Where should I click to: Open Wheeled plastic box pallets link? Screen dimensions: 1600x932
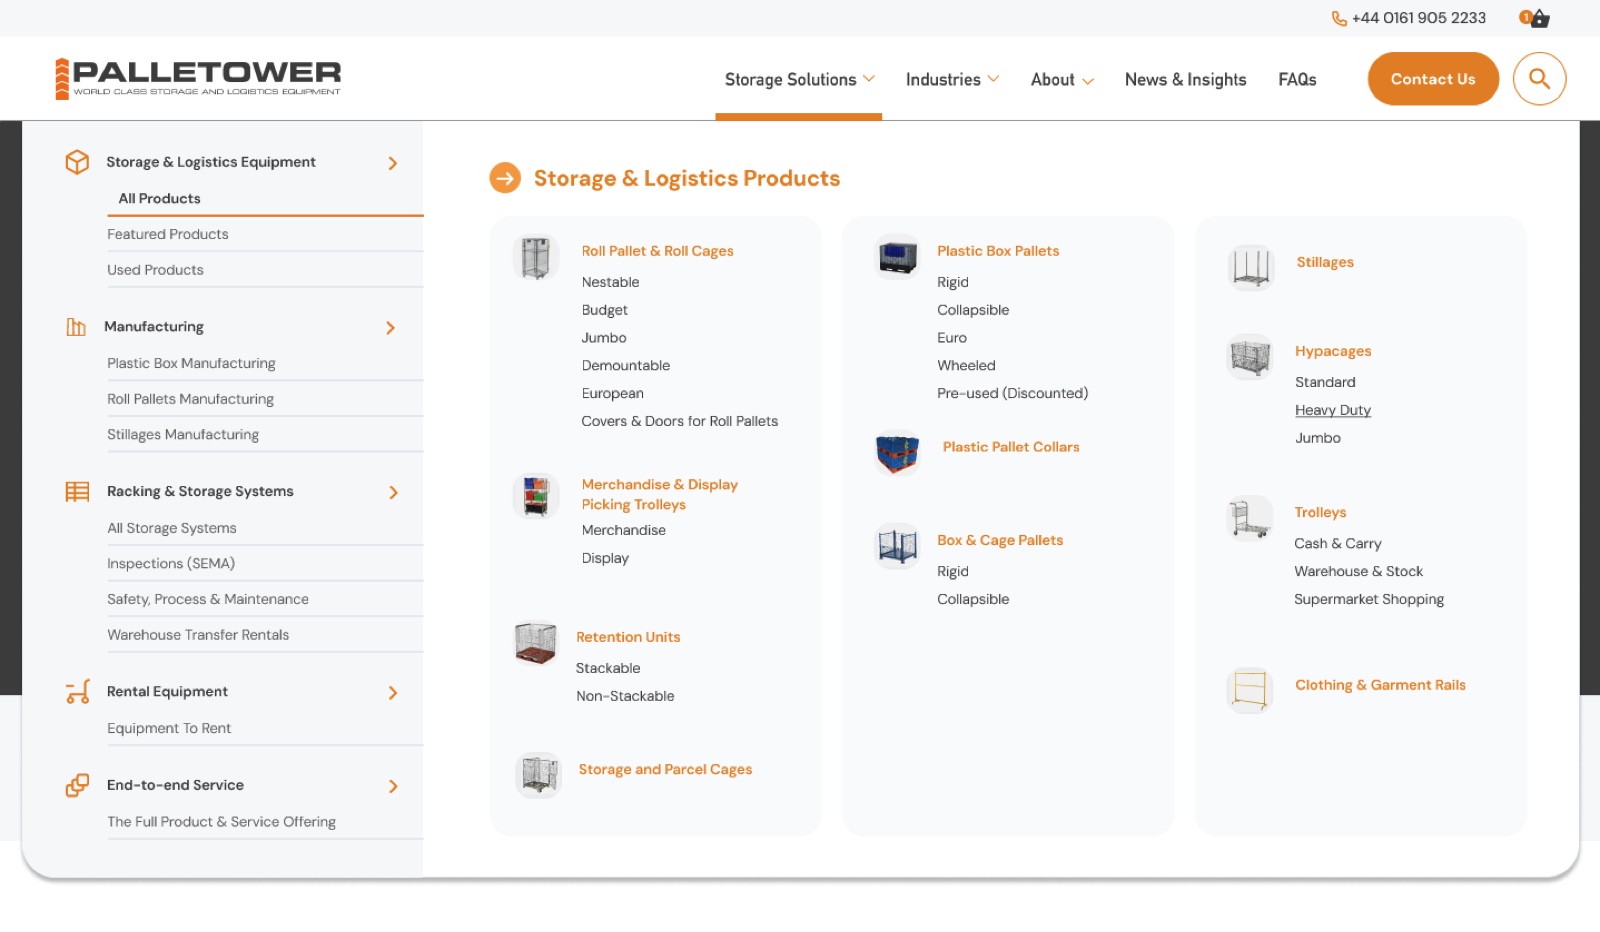(x=966, y=365)
